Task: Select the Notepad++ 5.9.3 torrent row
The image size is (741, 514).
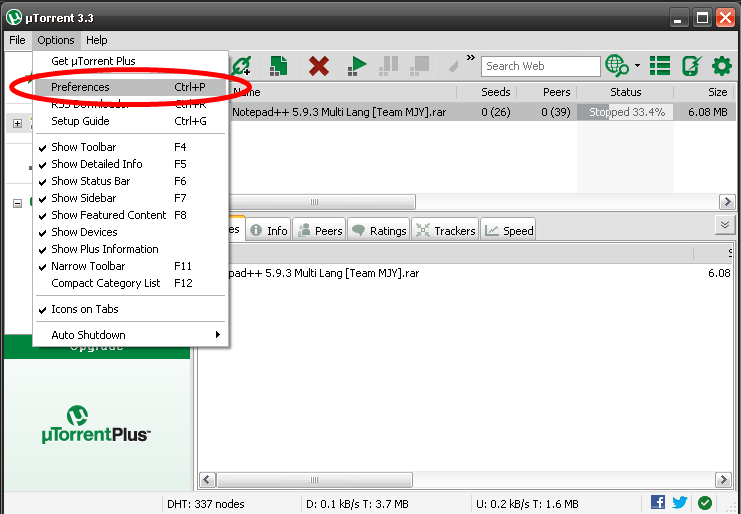Action: click(480, 112)
